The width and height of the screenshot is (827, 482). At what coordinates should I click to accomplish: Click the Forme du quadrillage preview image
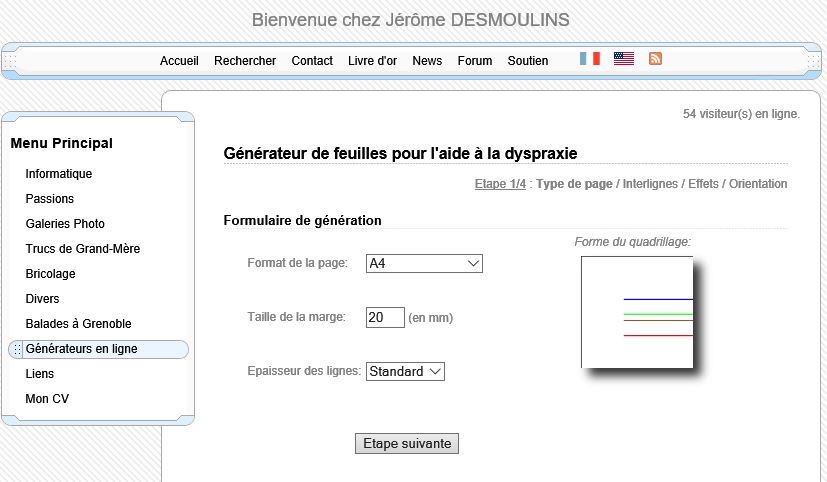click(638, 312)
